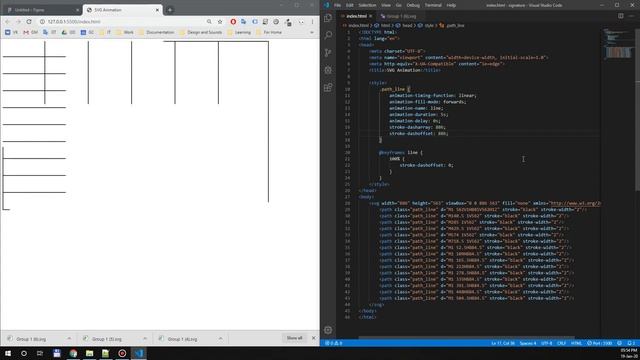Go back in Chrome
This screenshot has width=640, height=360.
(8, 22)
